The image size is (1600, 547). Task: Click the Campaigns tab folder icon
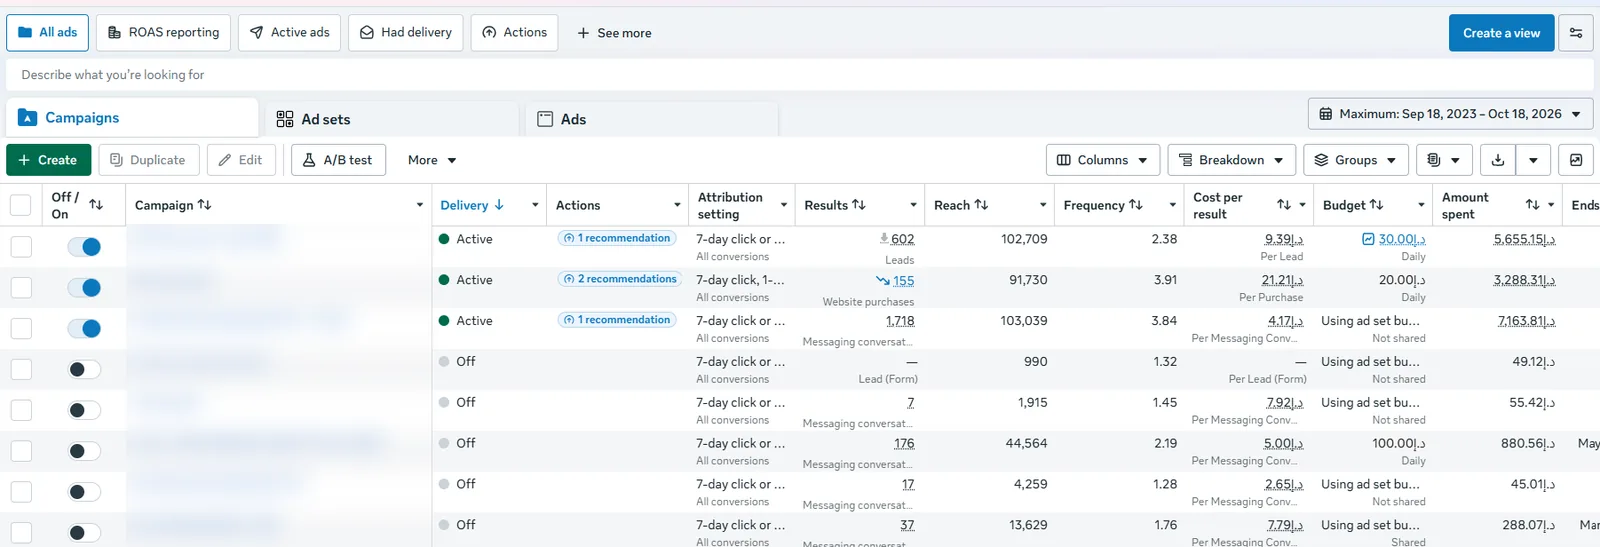(28, 118)
